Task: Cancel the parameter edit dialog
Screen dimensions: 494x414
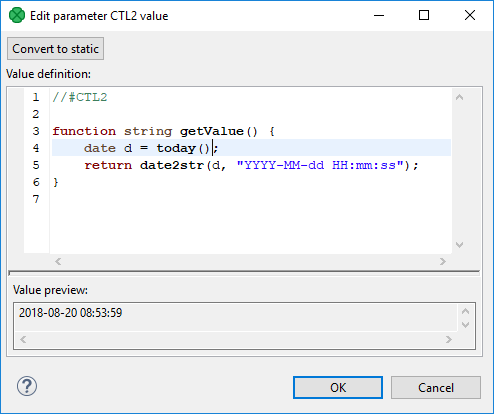Action: pos(436,388)
